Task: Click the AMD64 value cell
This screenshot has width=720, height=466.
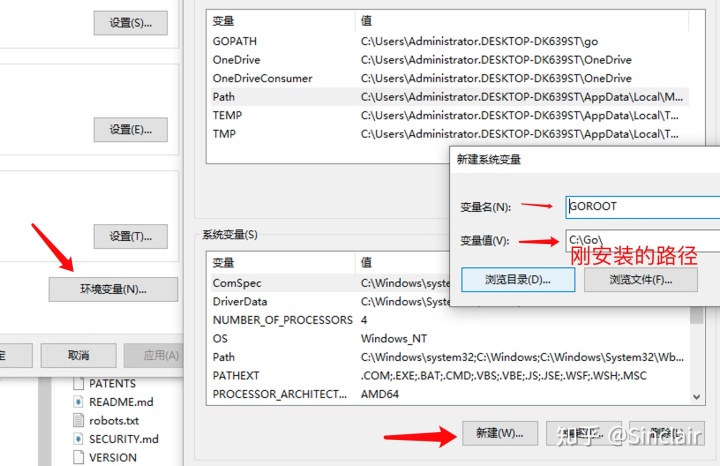Action: click(x=380, y=394)
